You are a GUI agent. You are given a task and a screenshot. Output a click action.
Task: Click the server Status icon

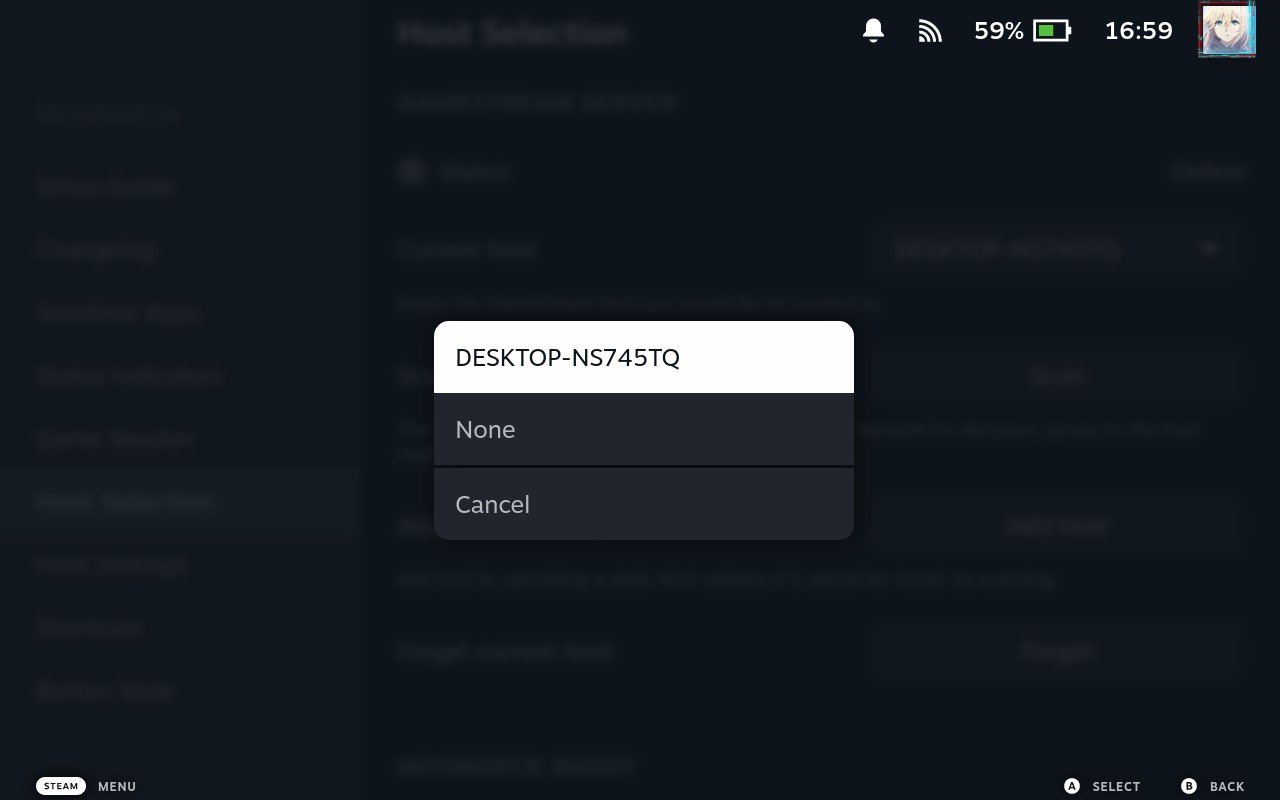click(x=412, y=172)
